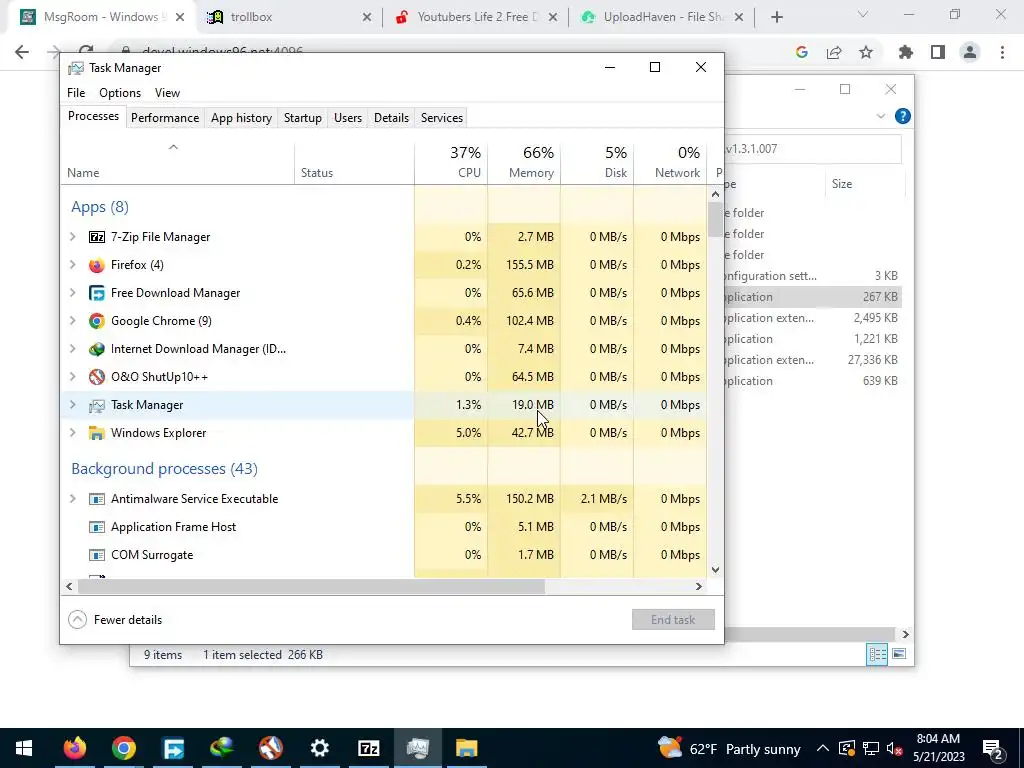This screenshot has height=768, width=1024.
Task: Click the Chrome share page icon
Action: pos(834,52)
